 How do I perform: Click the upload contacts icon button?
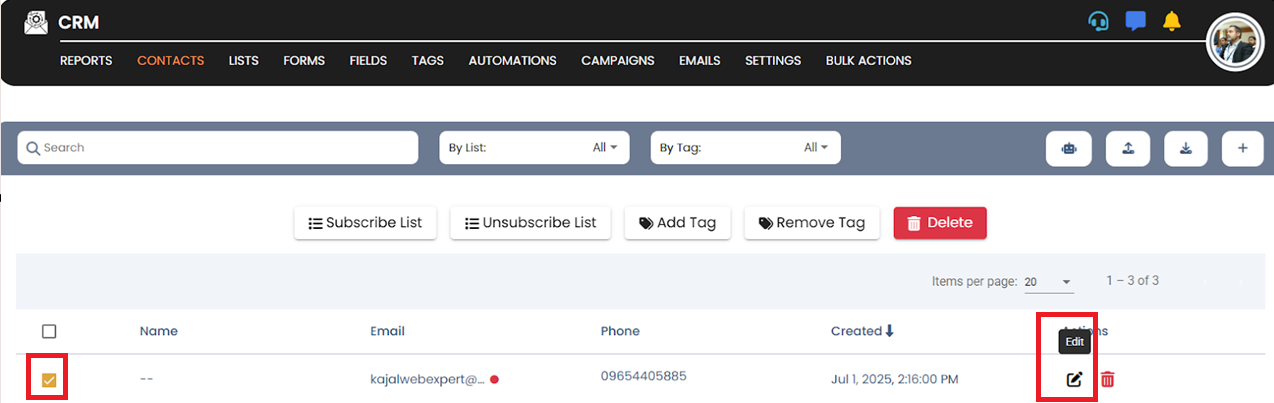(1128, 148)
